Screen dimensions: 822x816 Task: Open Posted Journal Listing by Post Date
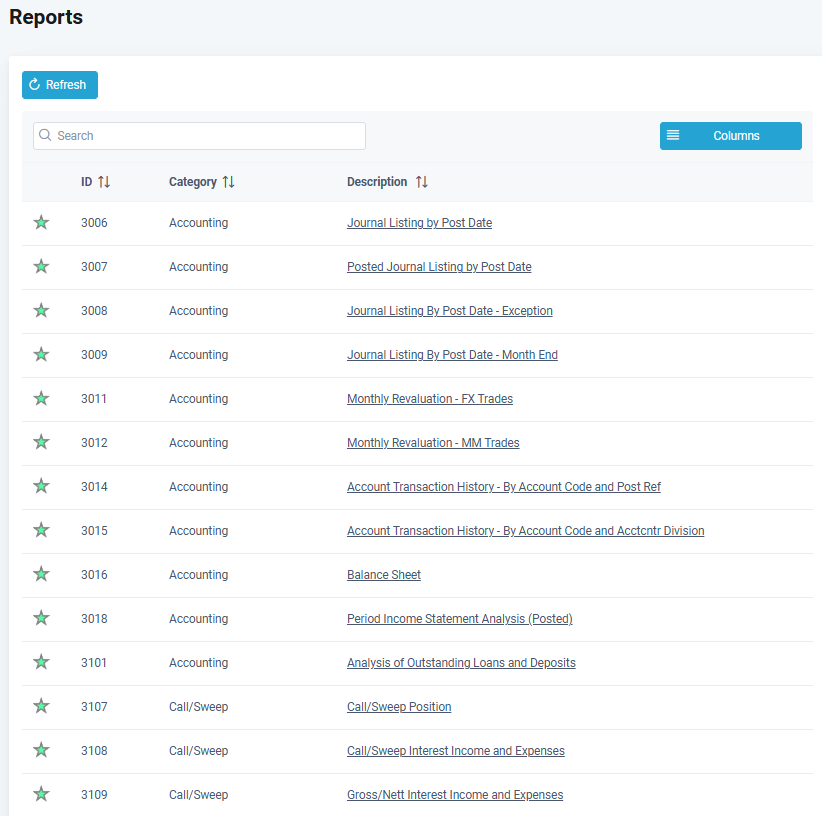click(x=439, y=267)
